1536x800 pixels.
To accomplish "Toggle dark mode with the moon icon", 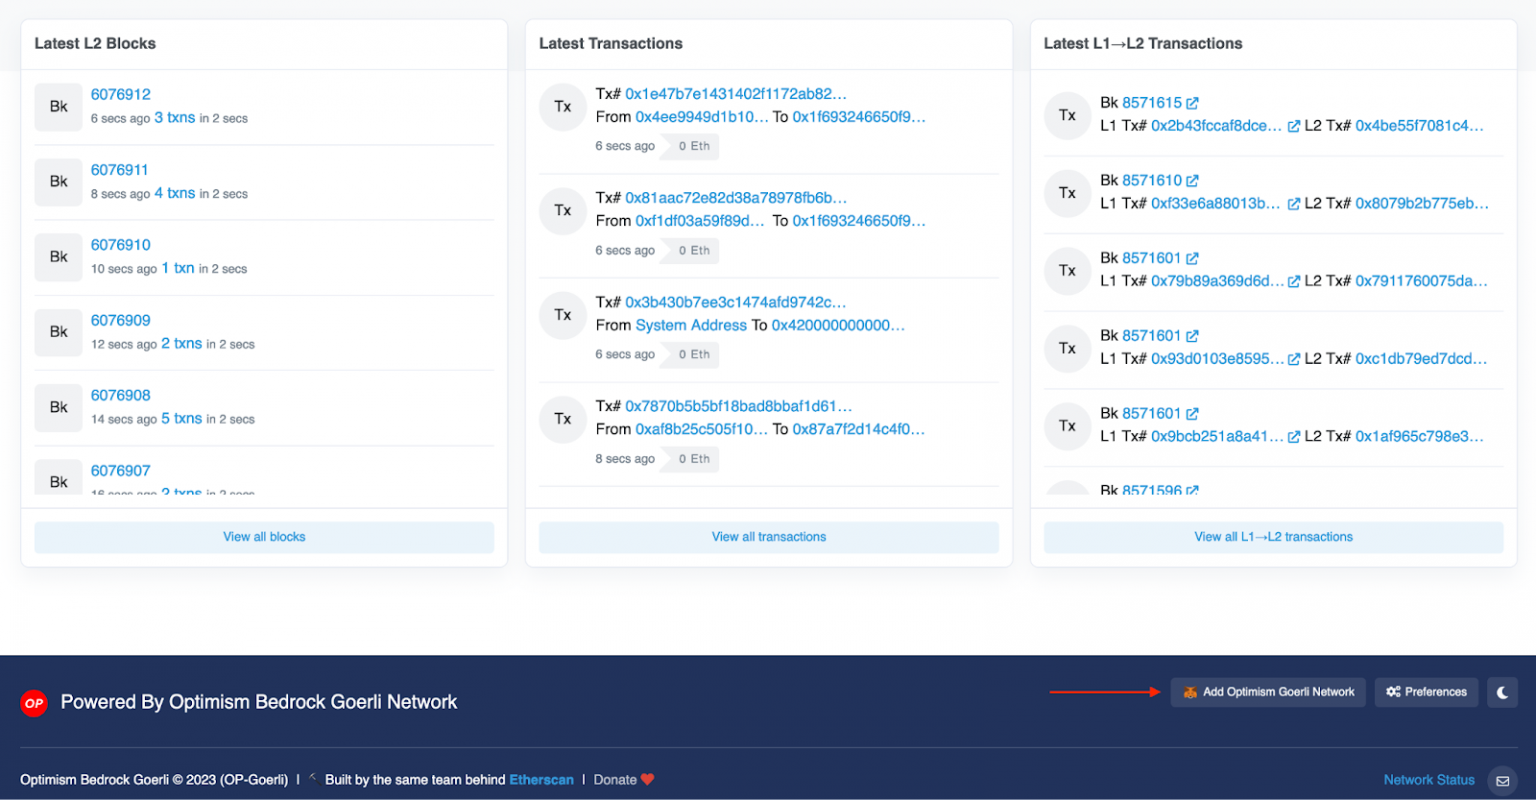I will pyautogui.click(x=1502, y=692).
